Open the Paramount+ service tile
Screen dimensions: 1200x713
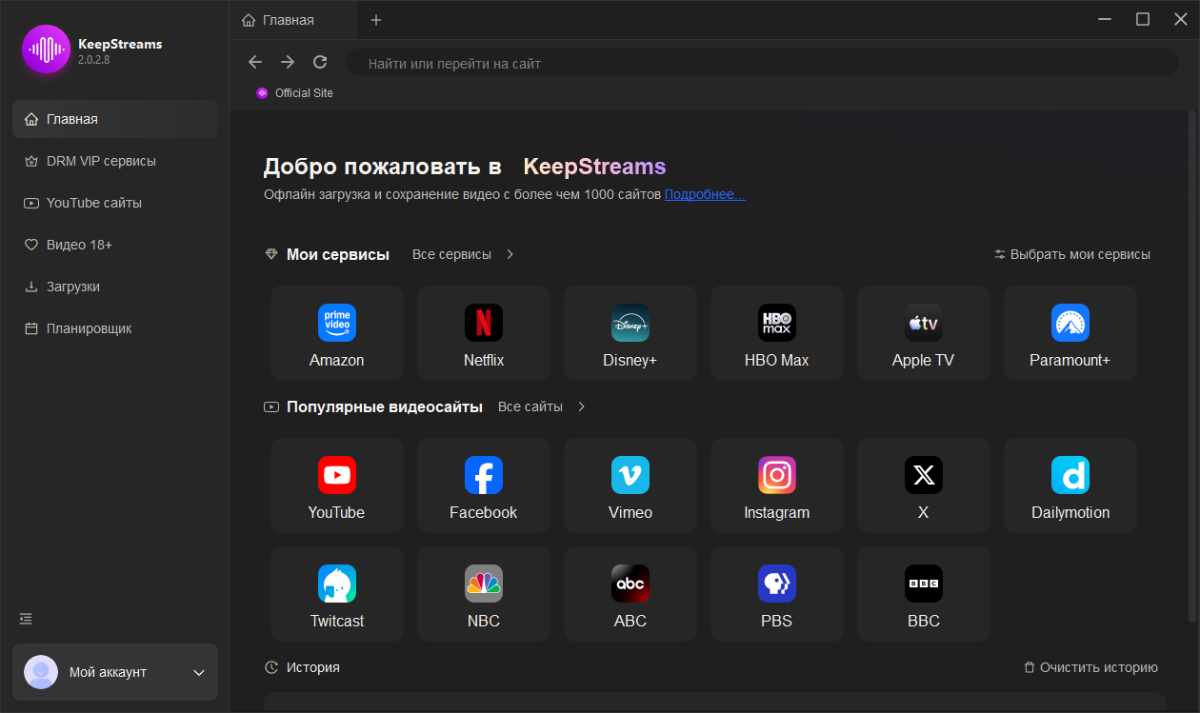(x=1071, y=333)
